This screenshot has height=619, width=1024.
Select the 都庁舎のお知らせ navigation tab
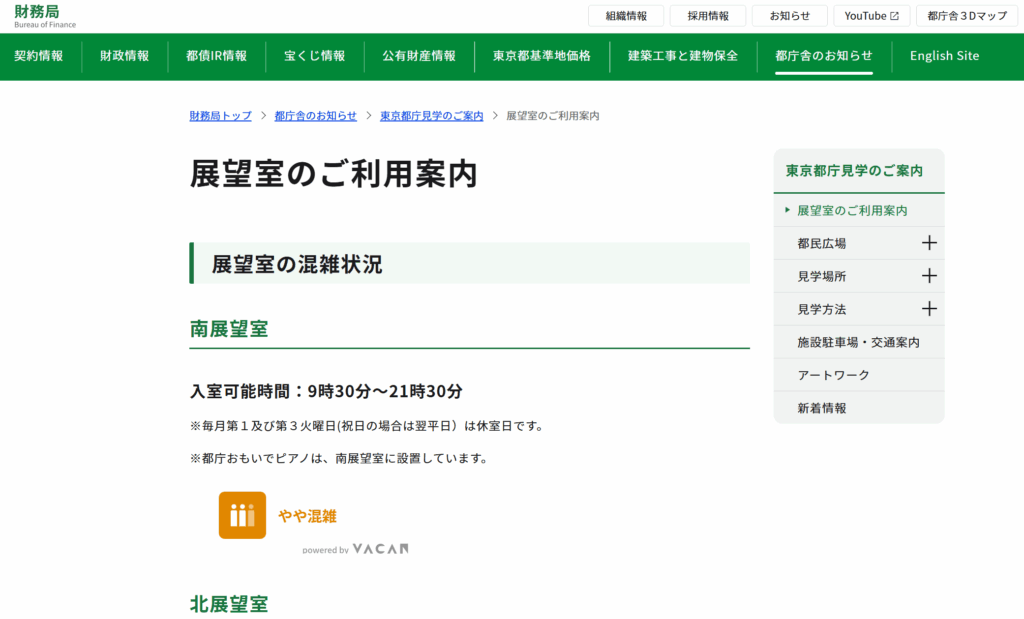point(823,56)
